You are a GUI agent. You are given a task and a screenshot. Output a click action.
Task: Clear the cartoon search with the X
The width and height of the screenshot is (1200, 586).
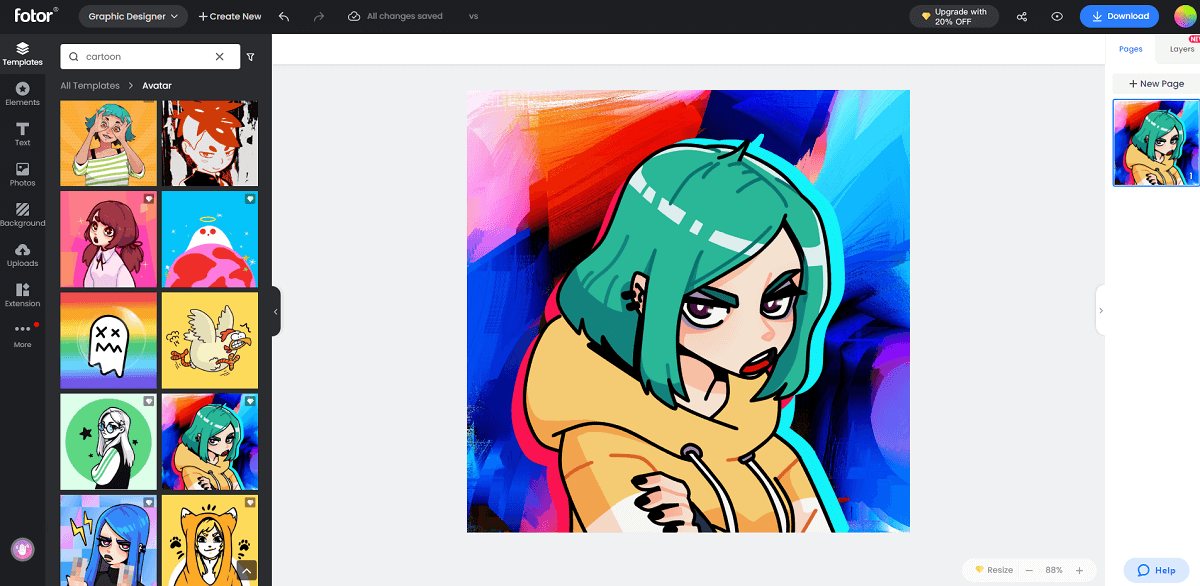(219, 56)
